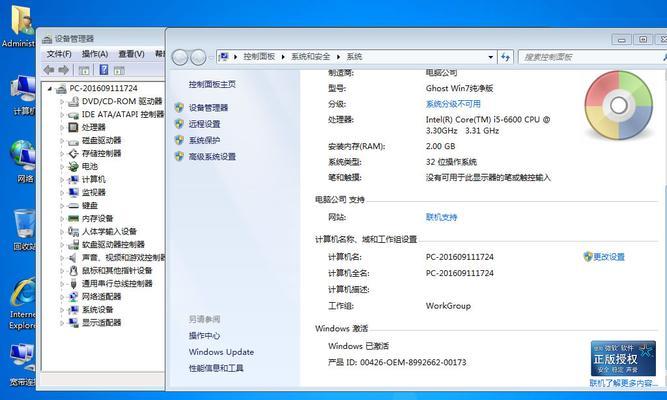
Task: Open the 文件(F) menu
Action: point(59,54)
